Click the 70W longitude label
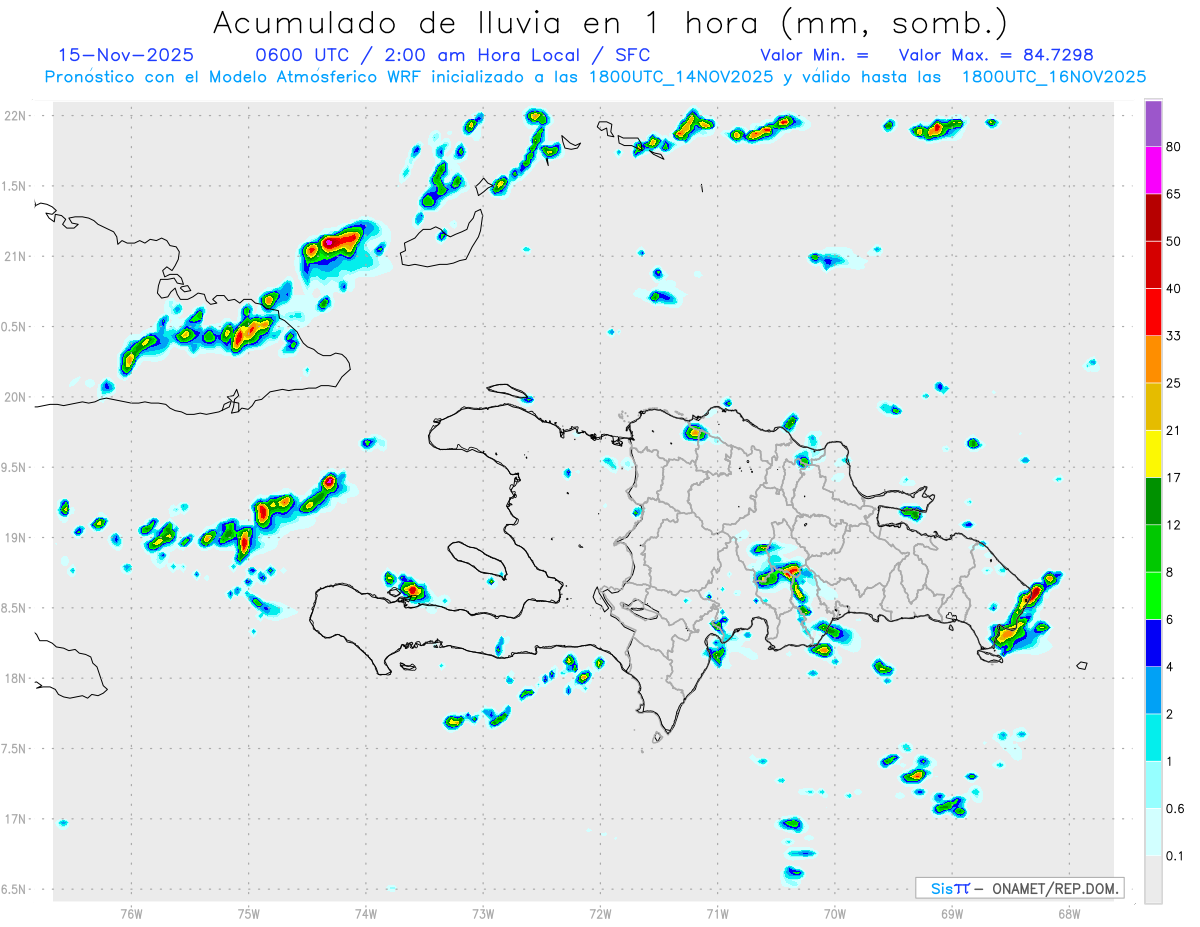1200x927 pixels. click(834, 913)
